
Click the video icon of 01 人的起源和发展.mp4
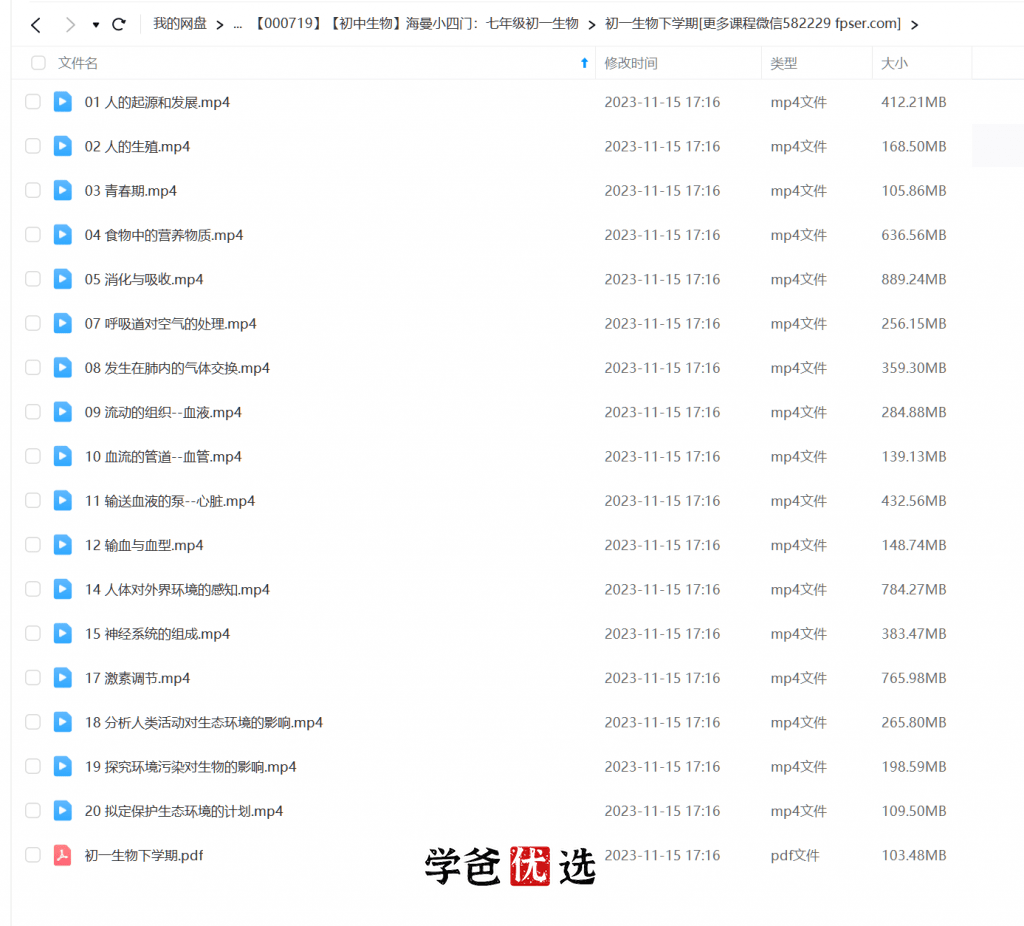63,102
